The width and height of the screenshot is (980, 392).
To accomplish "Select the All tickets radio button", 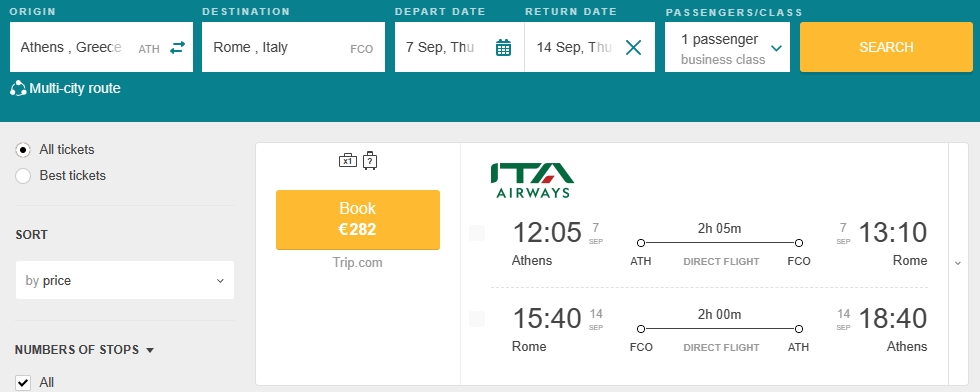I will point(23,150).
